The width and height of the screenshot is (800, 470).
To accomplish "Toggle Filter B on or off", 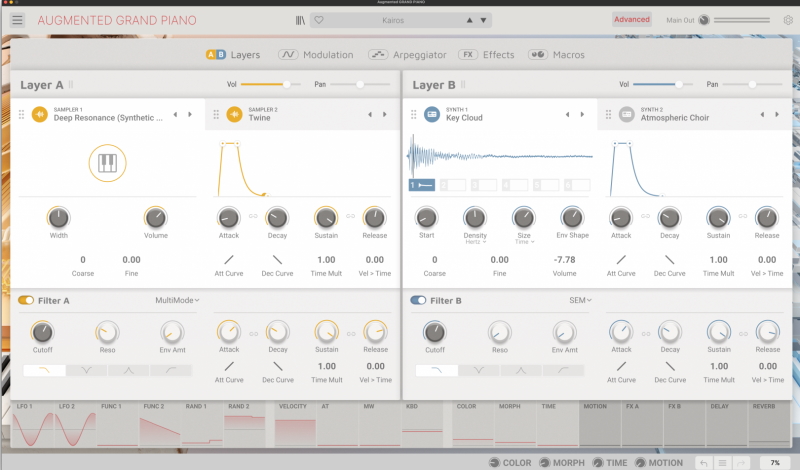I will tap(418, 300).
